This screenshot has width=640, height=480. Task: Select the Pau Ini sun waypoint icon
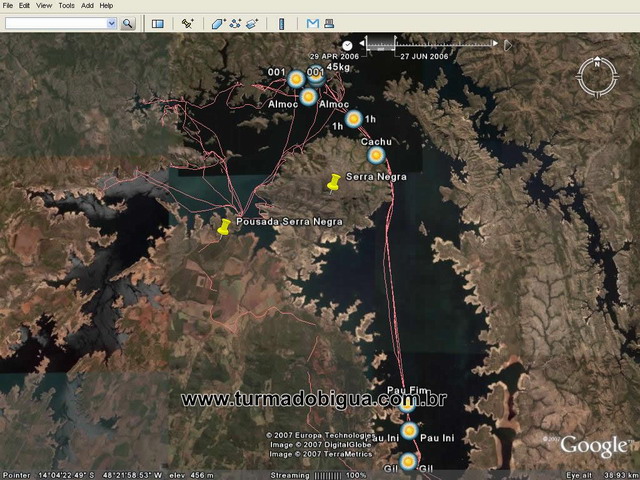pyautogui.click(x=409, y=431)
